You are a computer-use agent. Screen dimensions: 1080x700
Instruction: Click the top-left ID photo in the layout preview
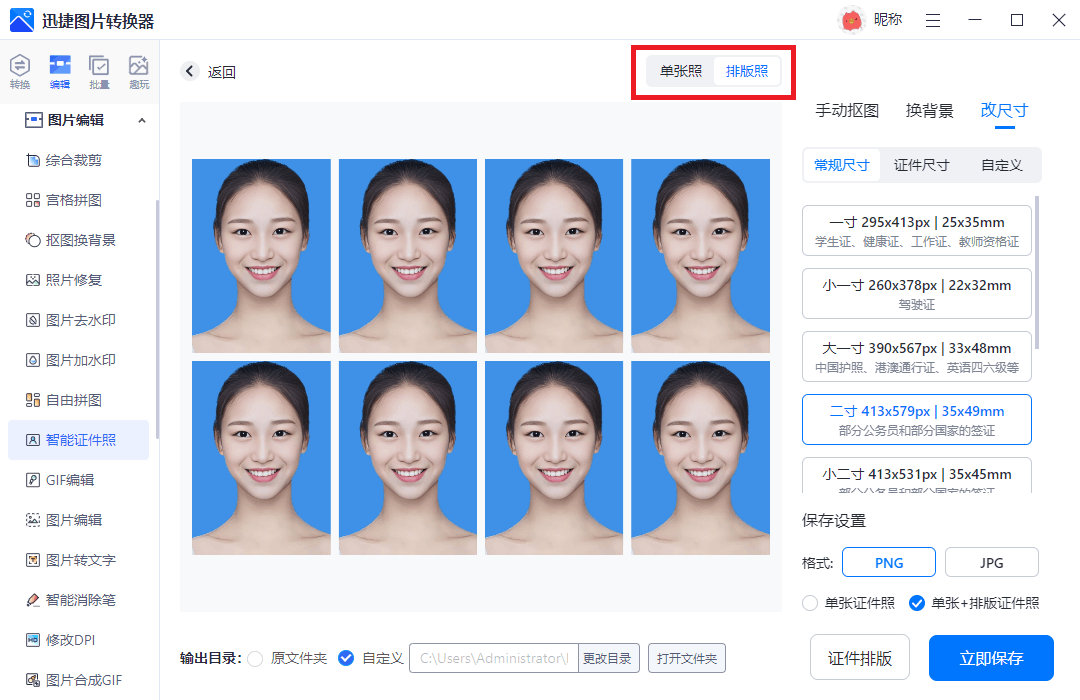tap(261, 256)
